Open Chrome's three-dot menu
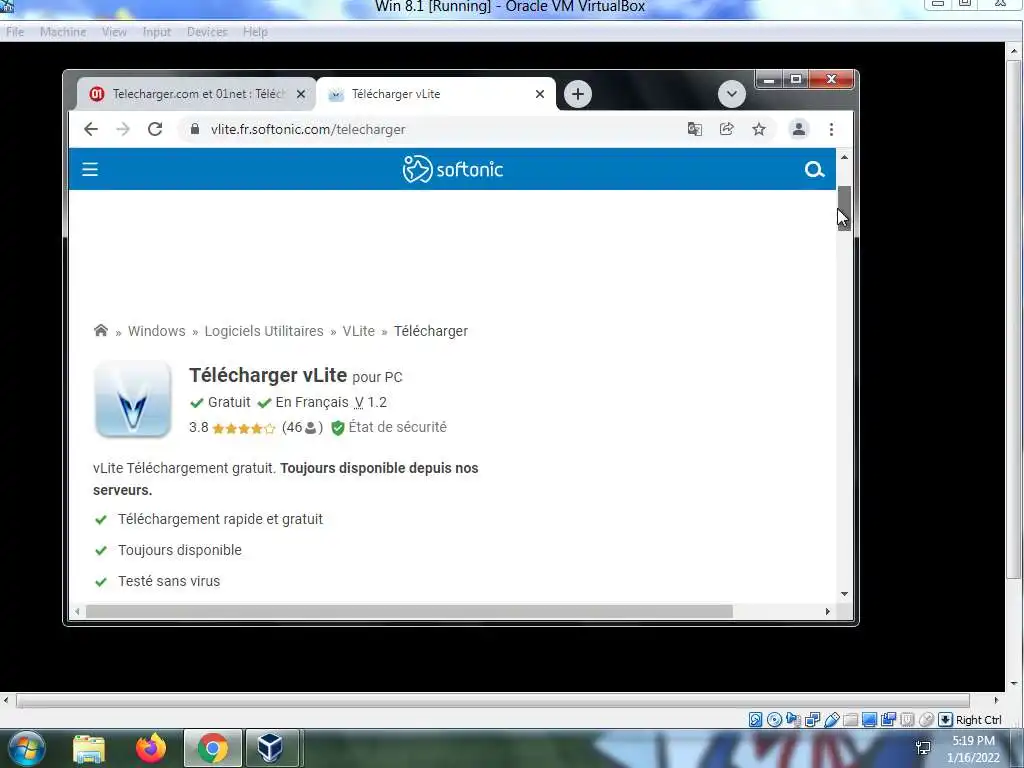 pos(831,129)
